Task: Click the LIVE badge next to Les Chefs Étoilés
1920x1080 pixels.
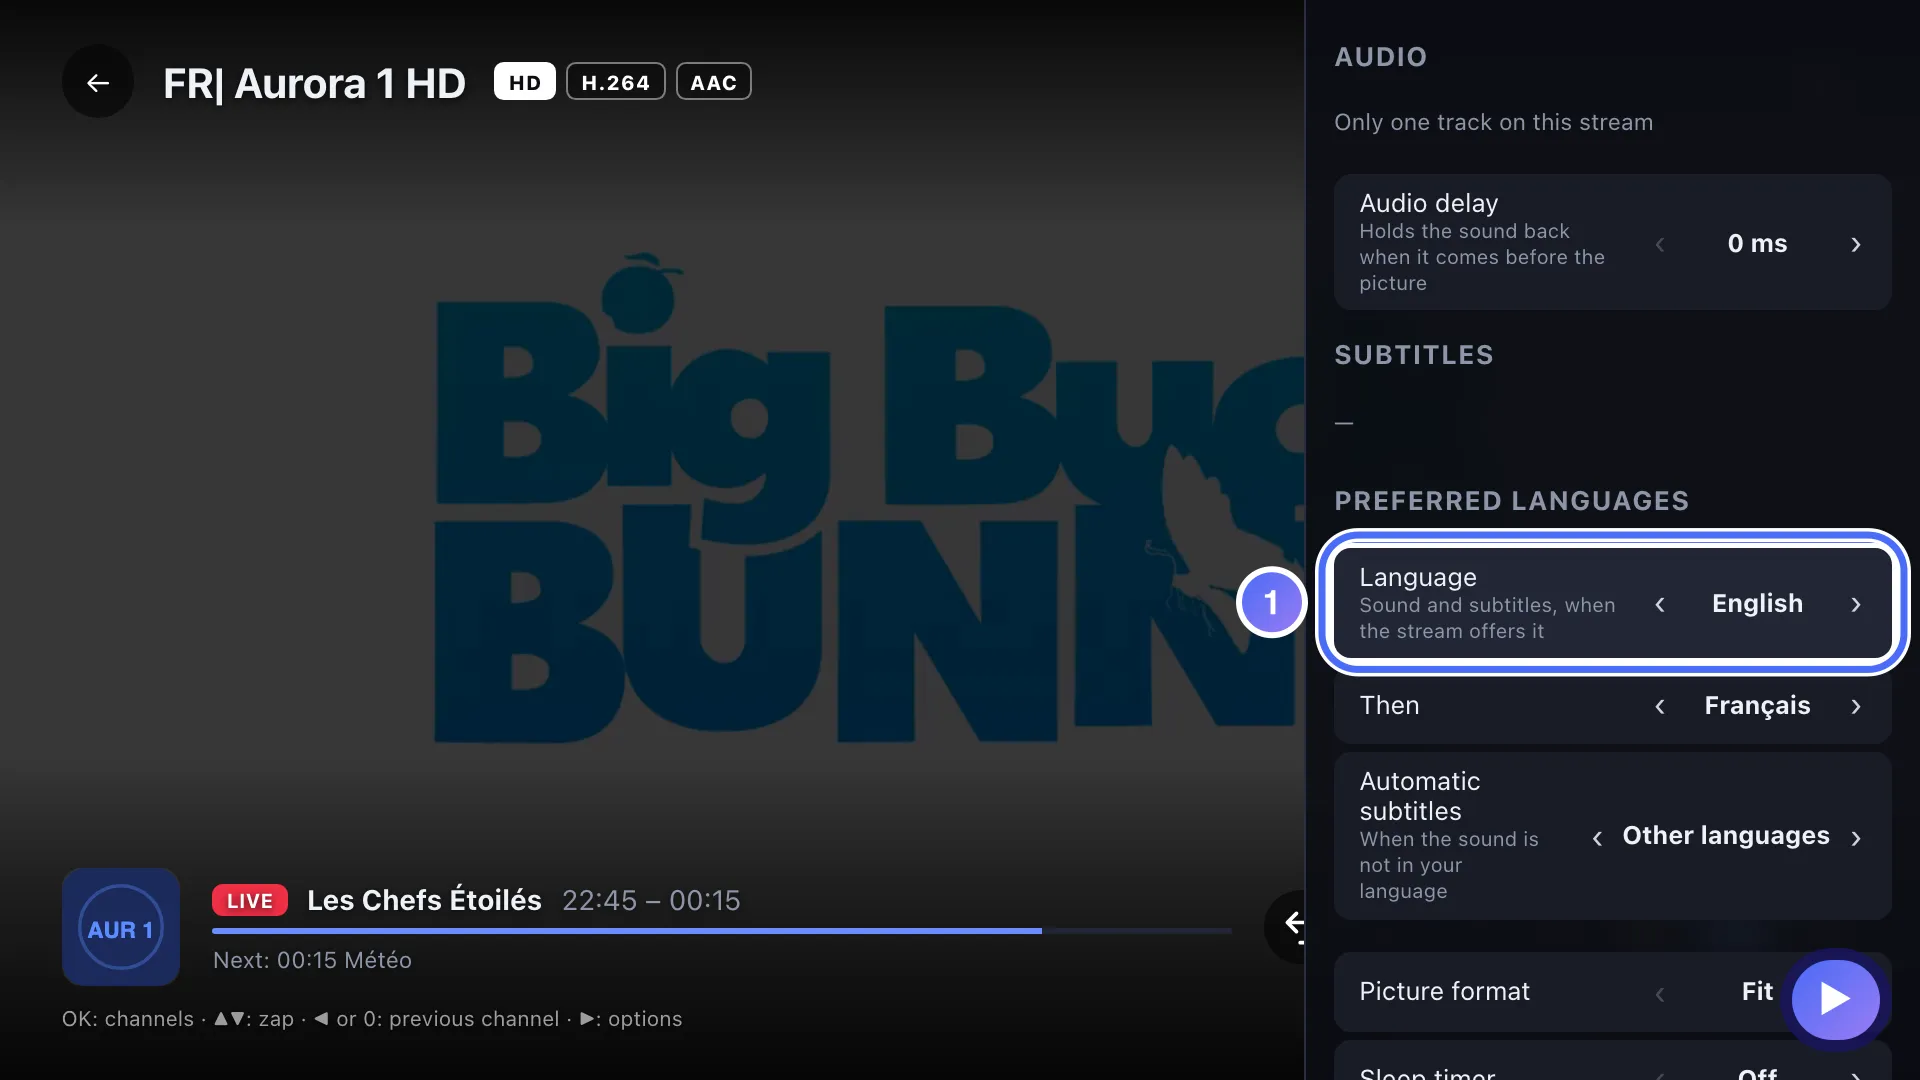Action: (250, 900)
